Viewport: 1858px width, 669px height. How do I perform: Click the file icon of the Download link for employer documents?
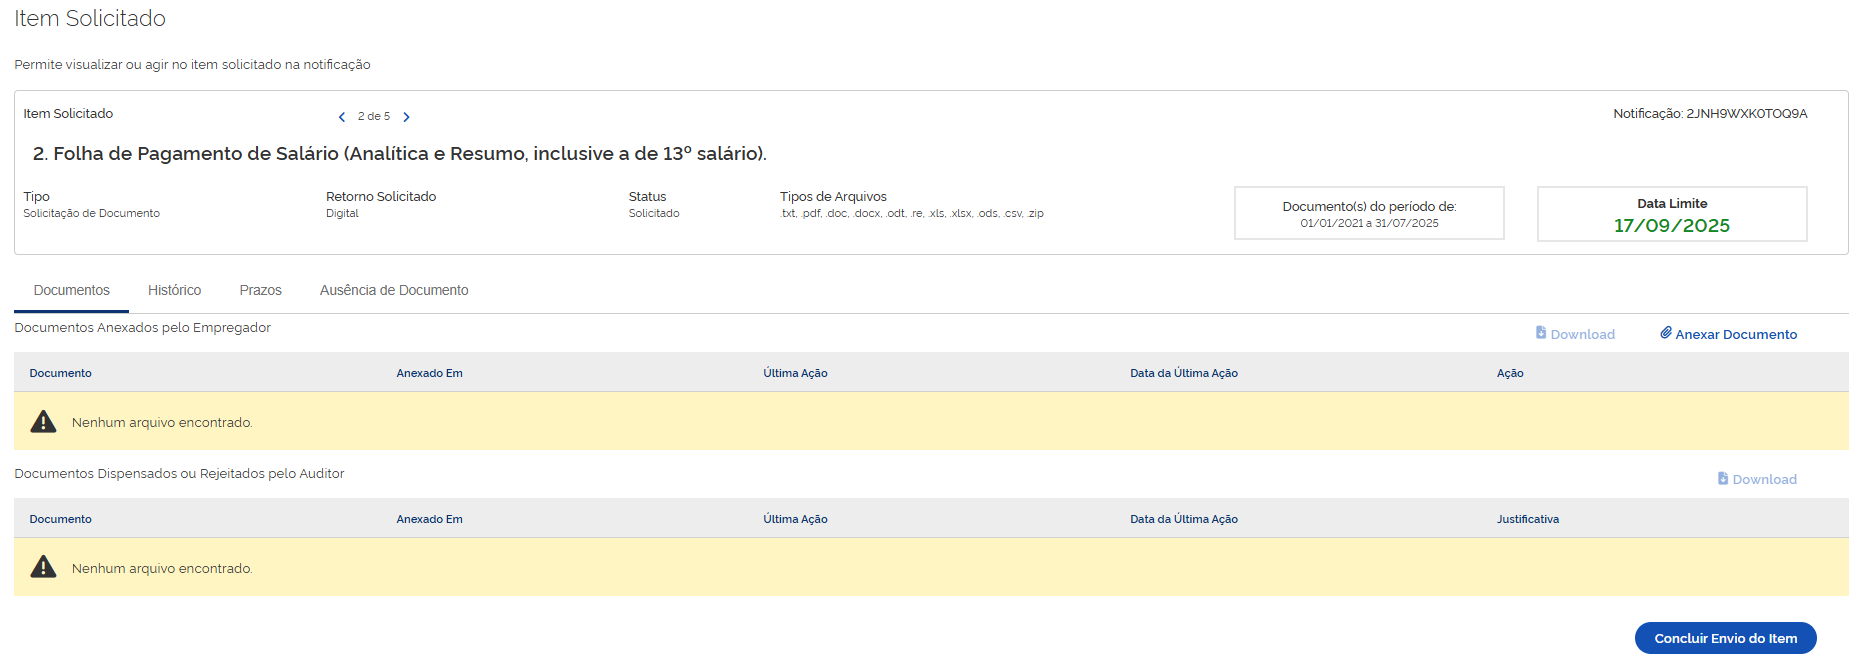tap(1541, 333)
